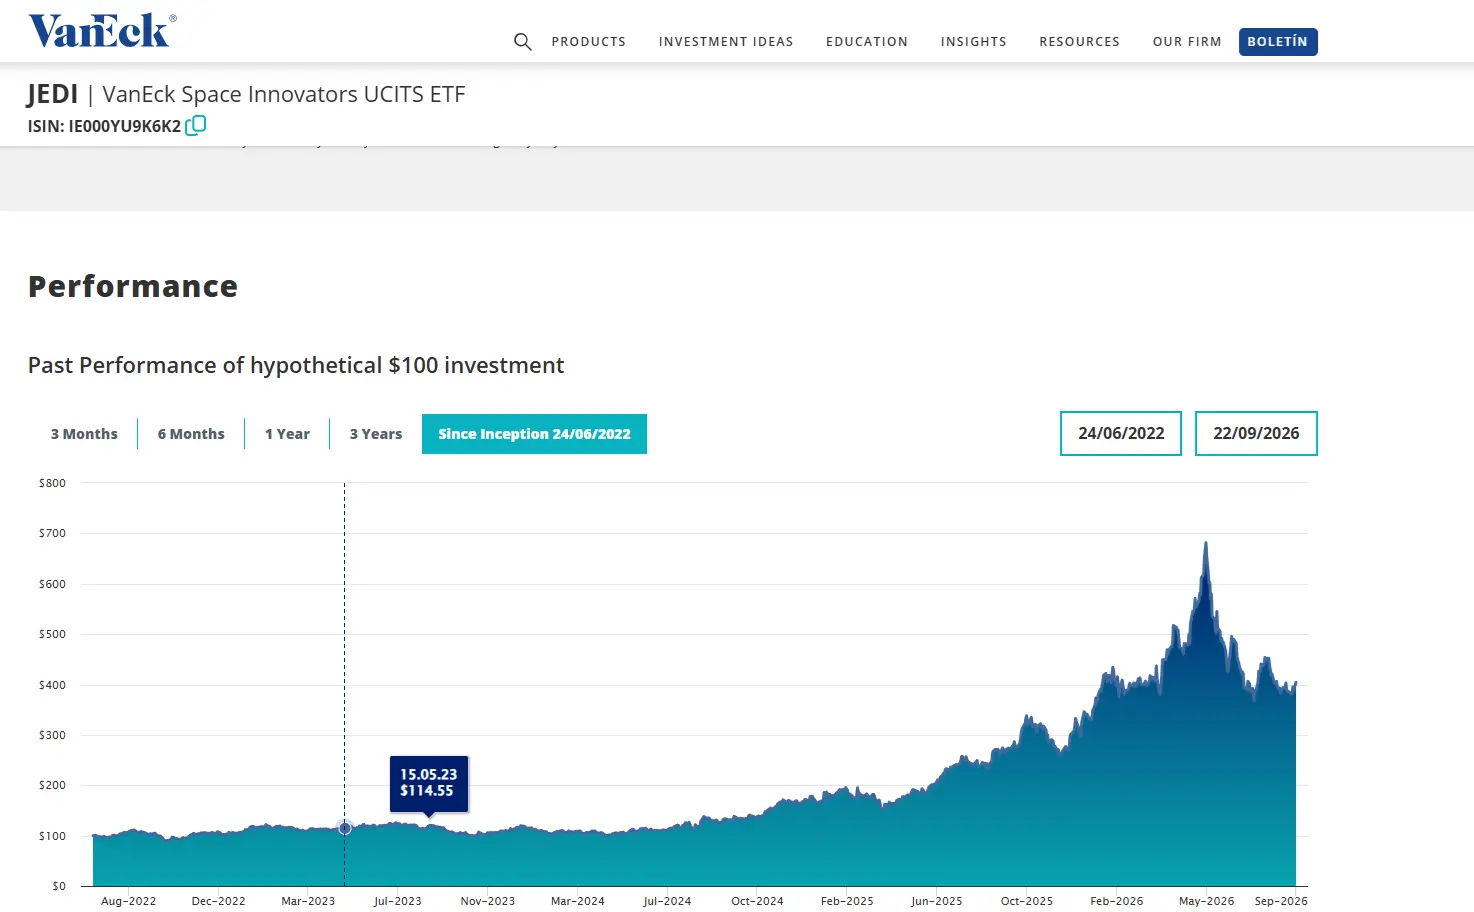Open the Insights menu
Screen dimensions: 1474x912
tap(973, 42)
